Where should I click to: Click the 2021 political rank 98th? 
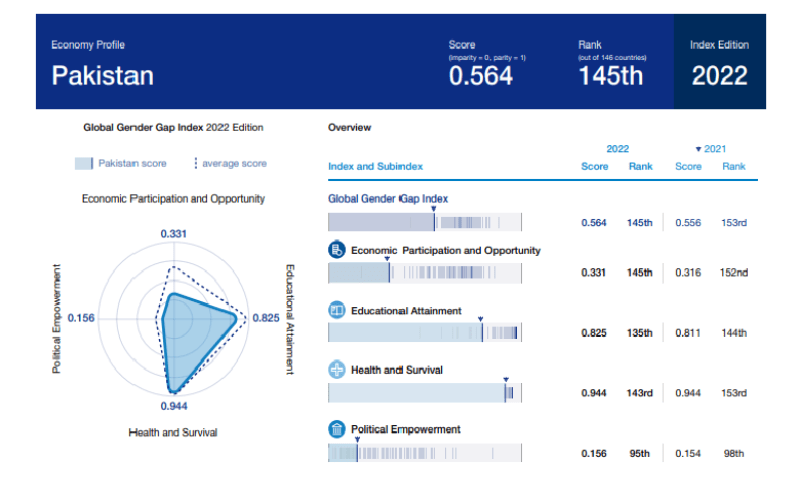click(x=734, y=453)
